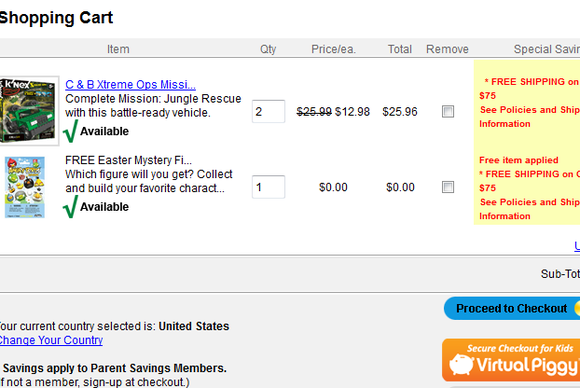580x388 pixels.
Task: Open See Policies and Shipping Information in the first savings note
Action: (x=529, y=117)
